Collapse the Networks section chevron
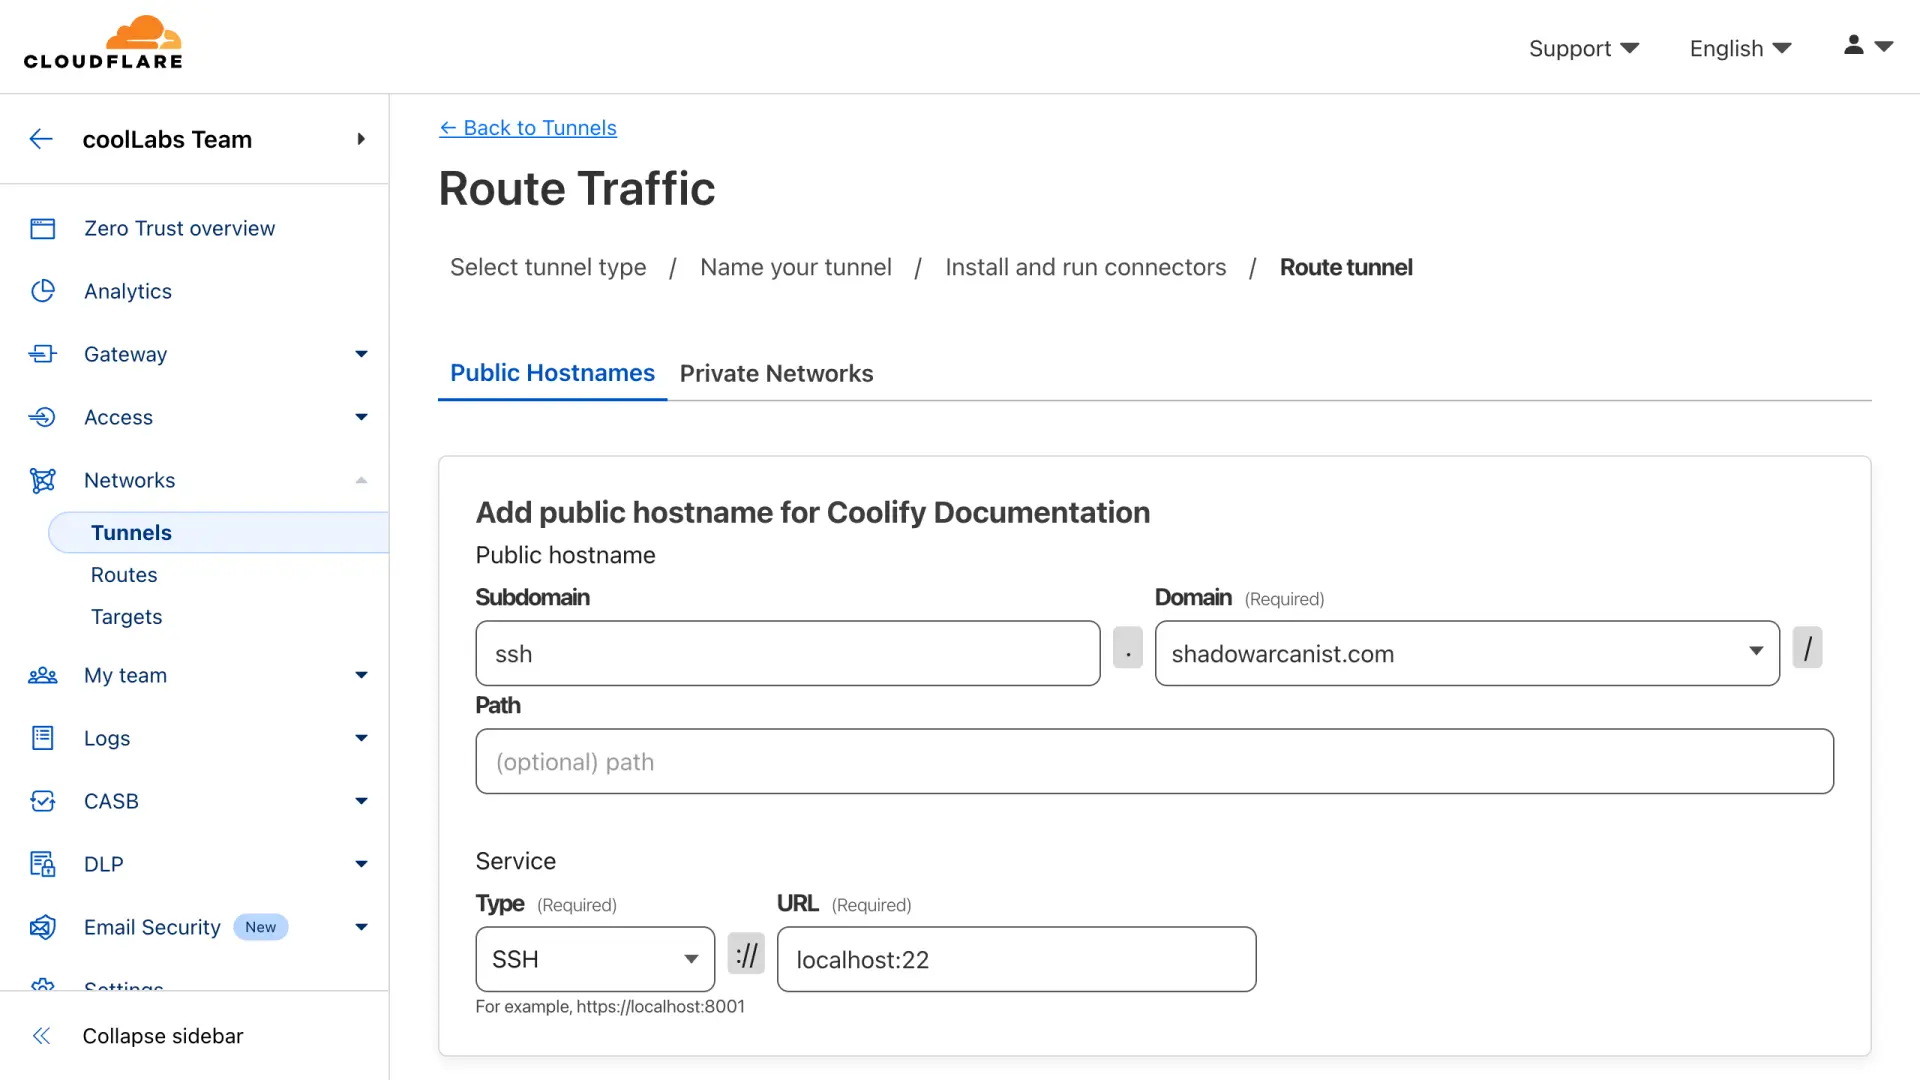The height and width of the screenshot is (1080, 1920). tap(361, 480)
